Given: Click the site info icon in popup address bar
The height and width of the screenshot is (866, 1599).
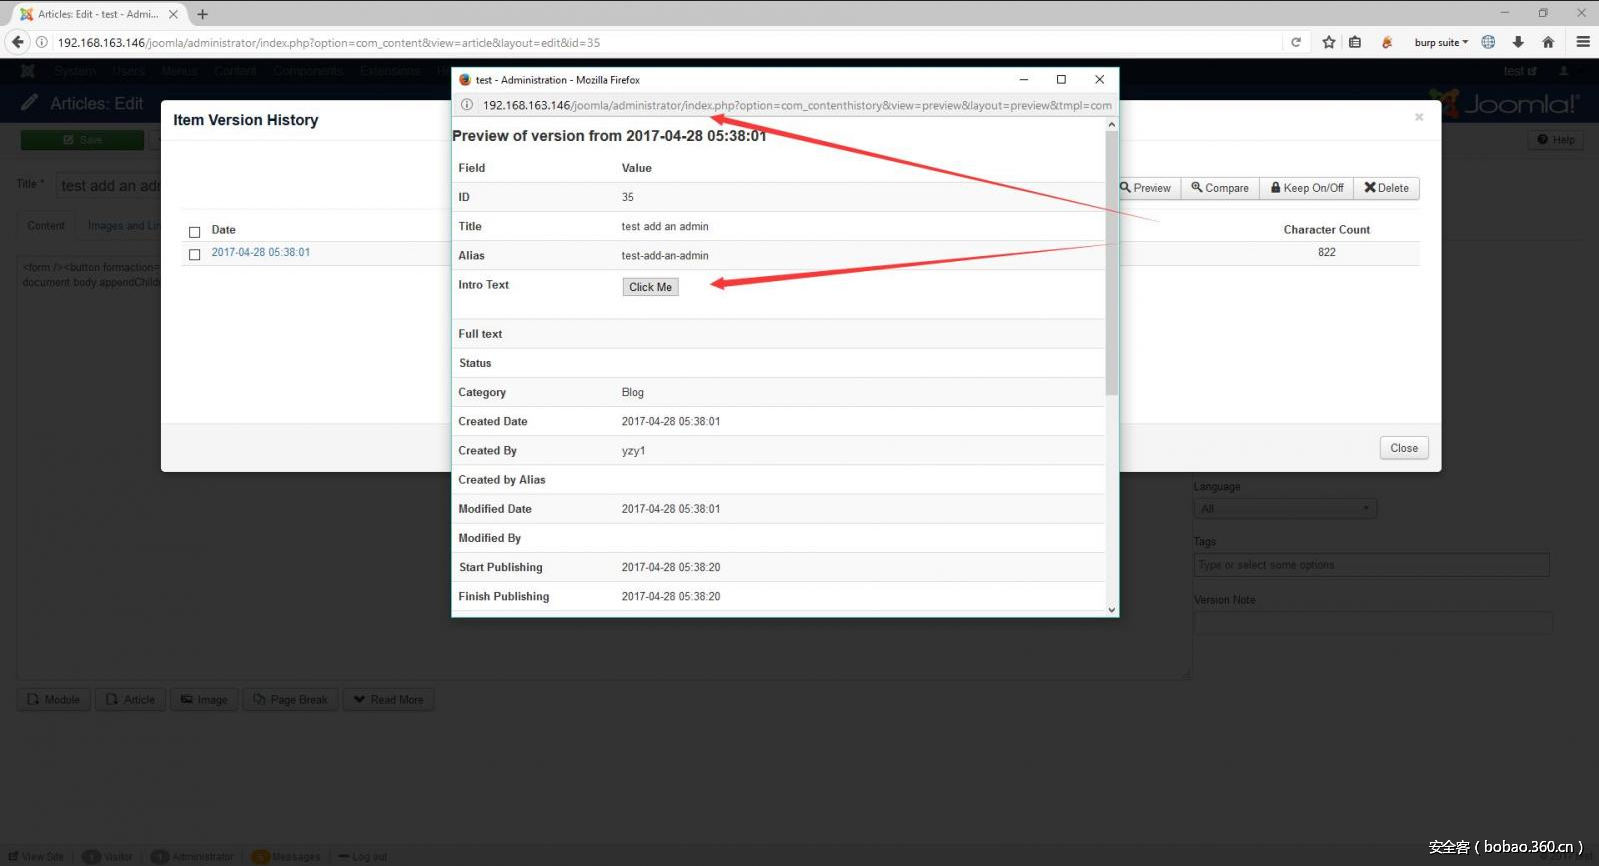Looking at the screenshot, I should 467,105.
